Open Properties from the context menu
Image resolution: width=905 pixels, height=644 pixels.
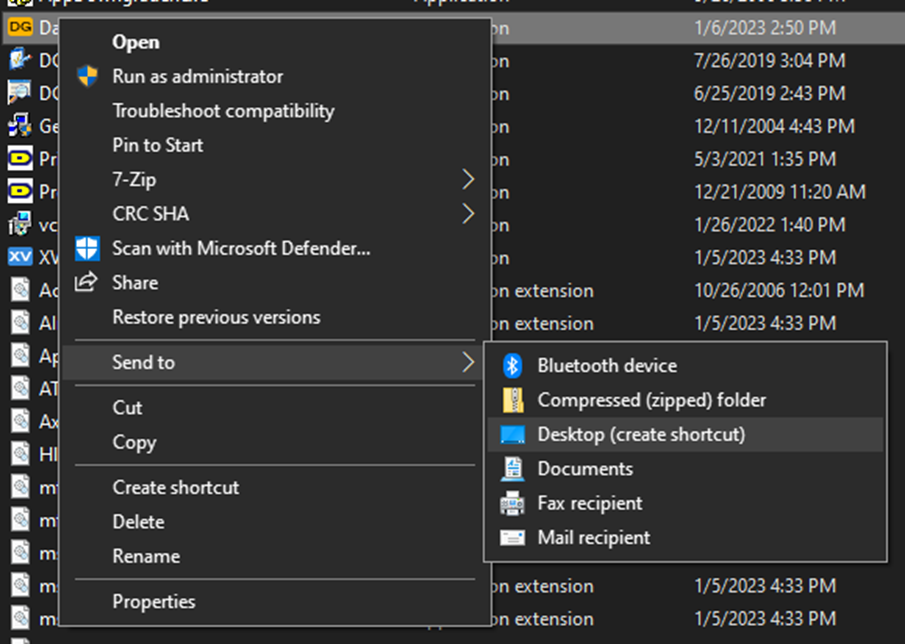coord(154,602)
